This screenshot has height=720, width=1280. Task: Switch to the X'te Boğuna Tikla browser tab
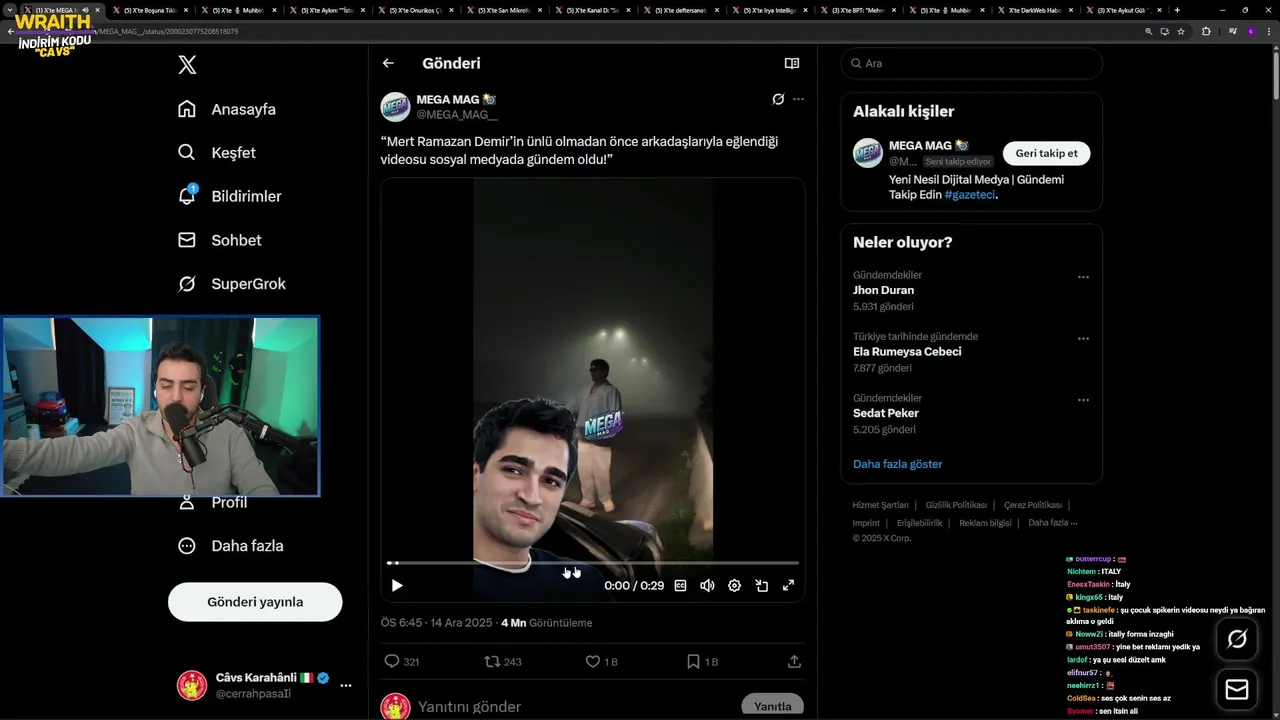coord(148,10)
